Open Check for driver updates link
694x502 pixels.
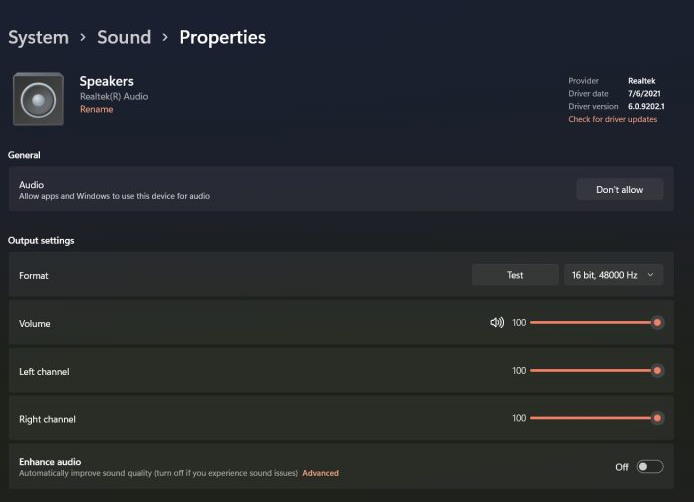point(612,119)
